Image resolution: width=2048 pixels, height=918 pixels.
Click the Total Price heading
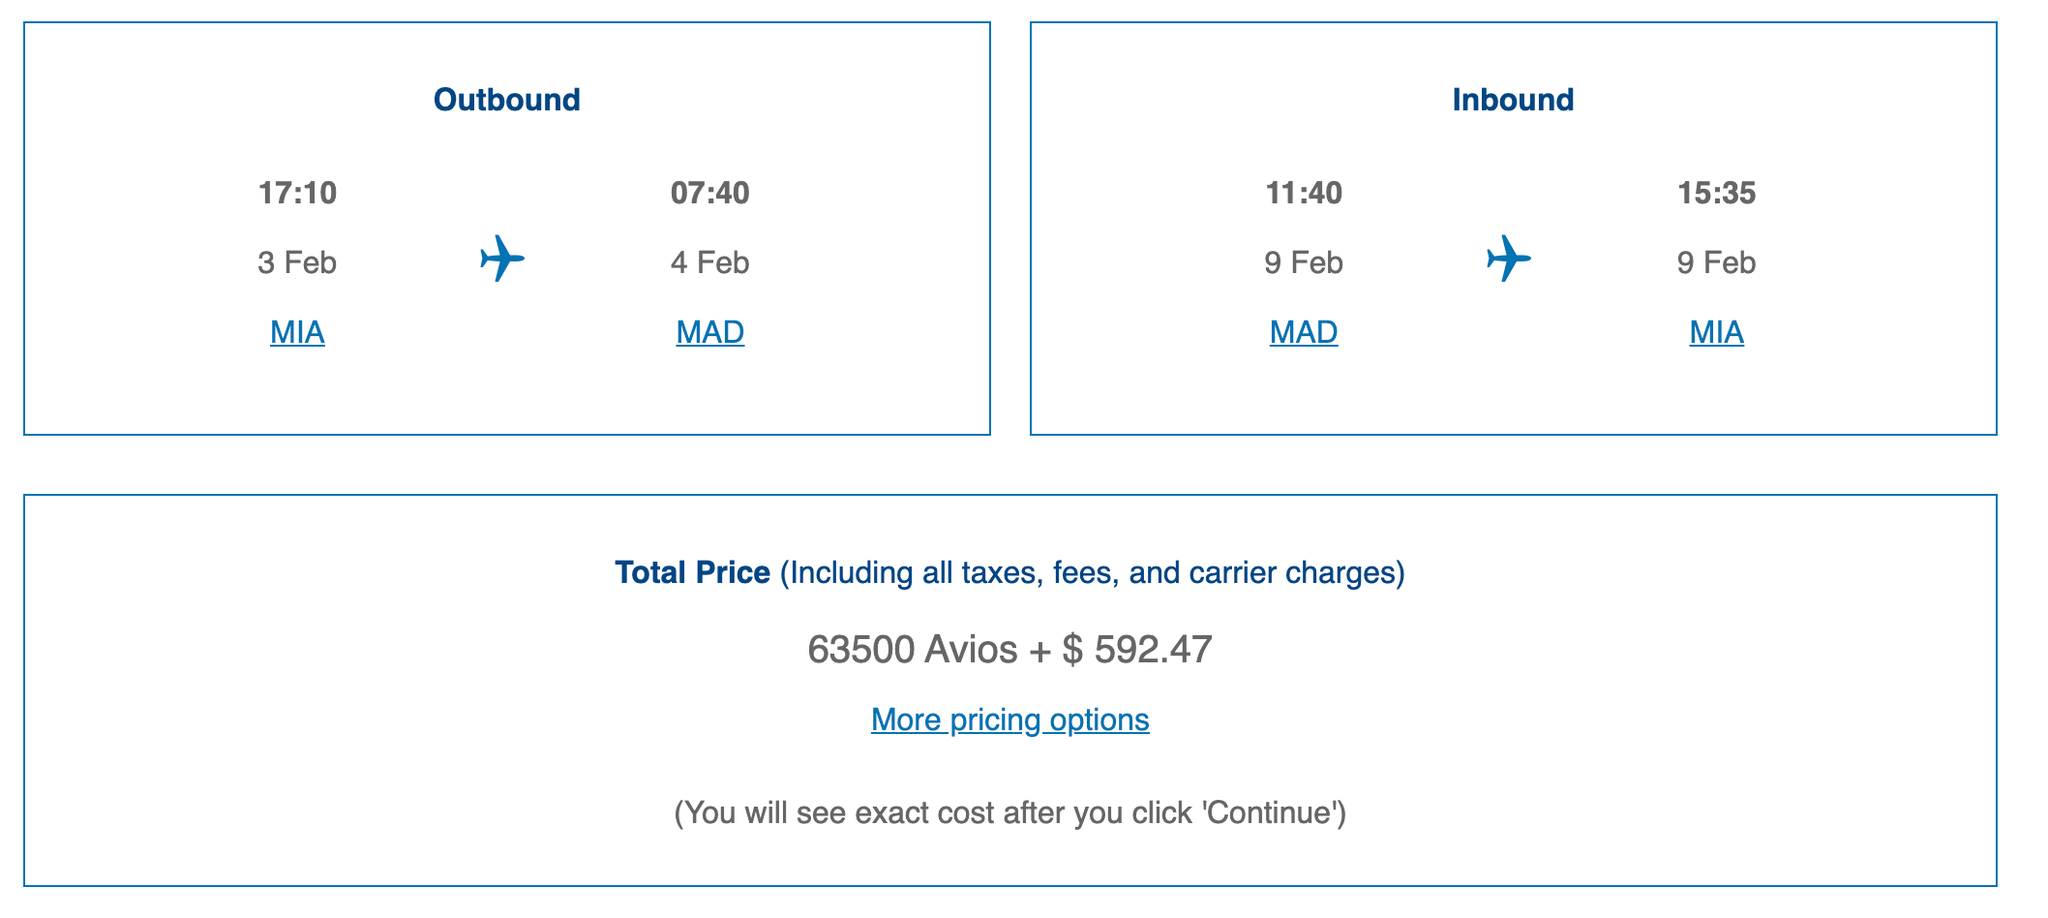click(x=690, y=572)
